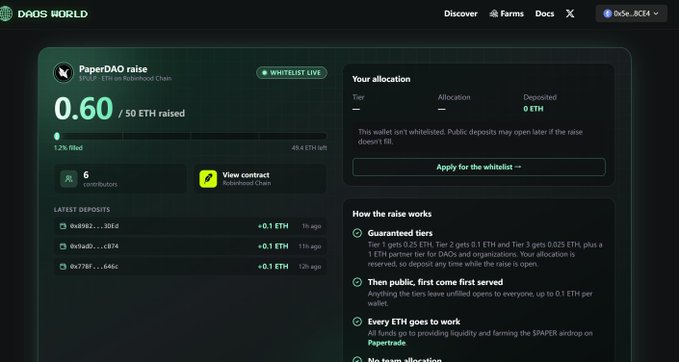Click the yellow feather contract icon

click(208, 178)
